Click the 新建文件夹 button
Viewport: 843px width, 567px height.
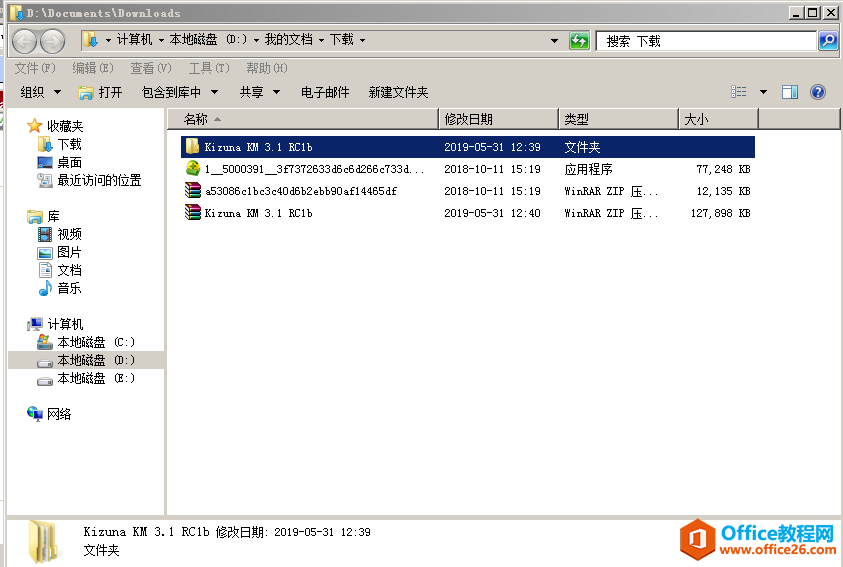tap(398, 92)
